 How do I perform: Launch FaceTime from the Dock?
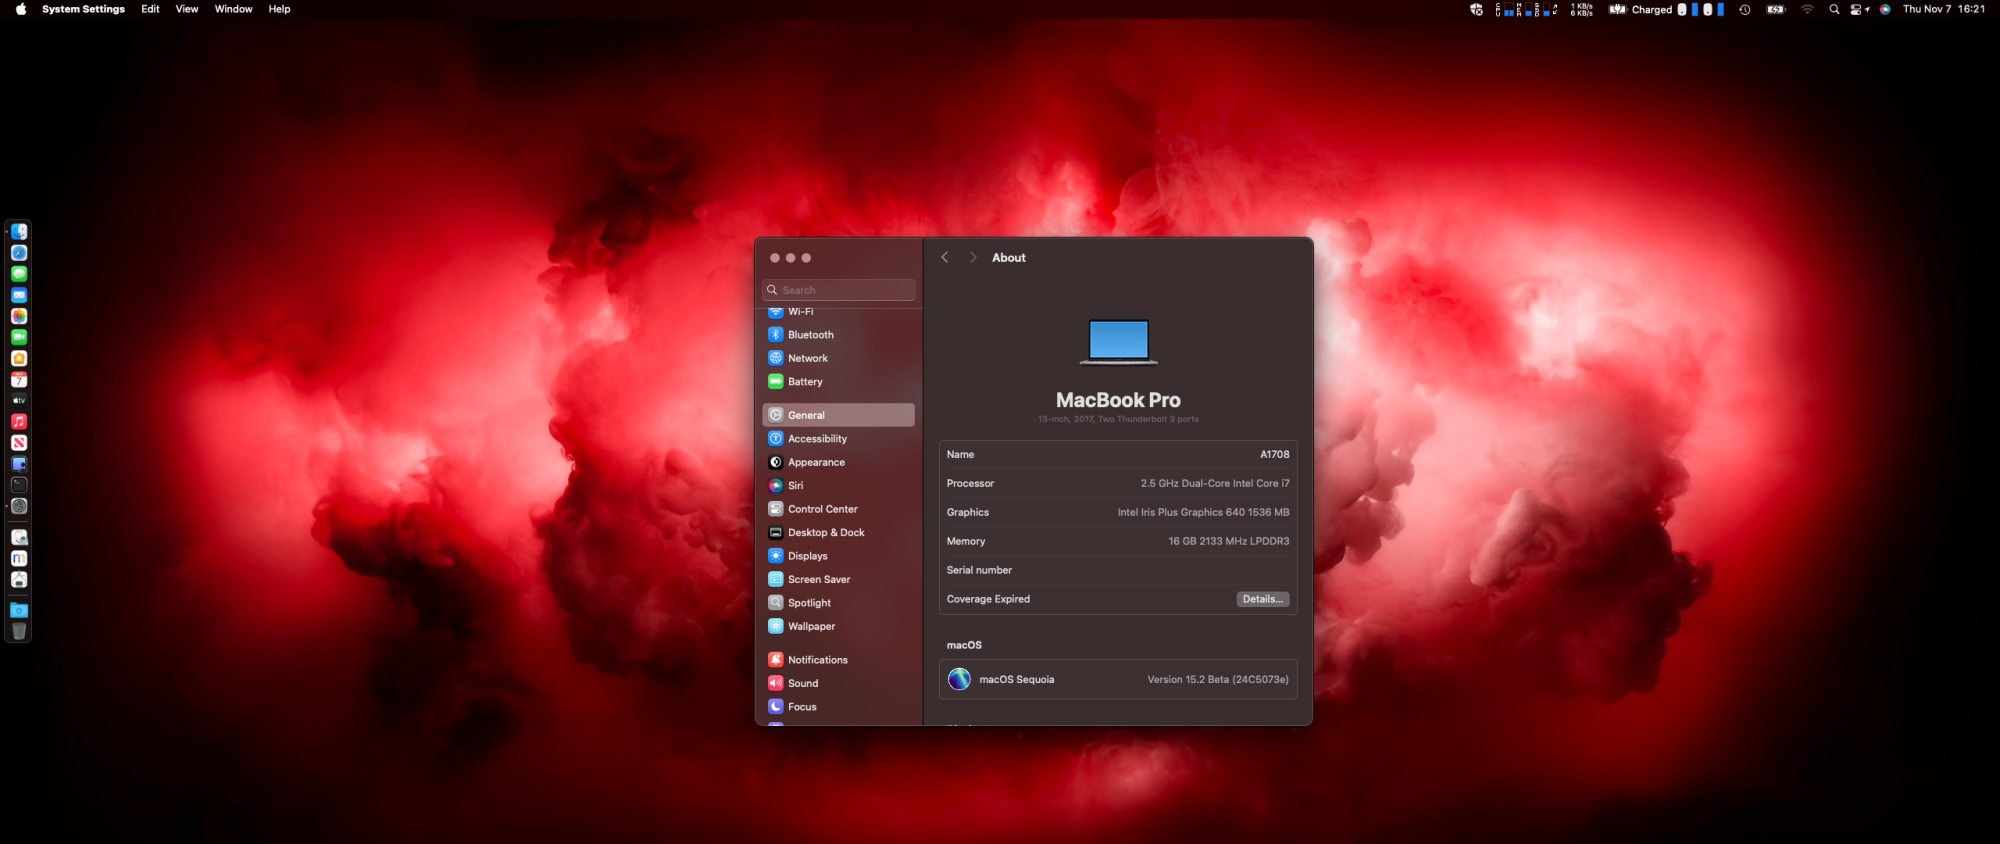(x=19, y=337)
